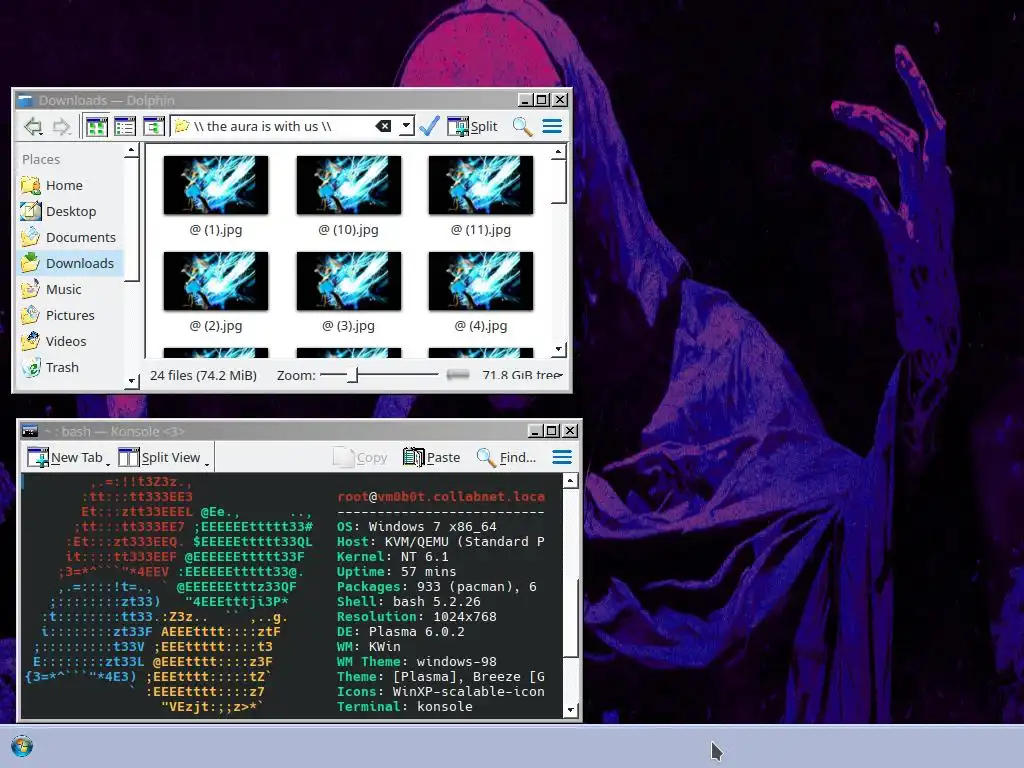The width and height of the screenshot is (1024, 768).
Task: Select thumbnail of @ (11).jpg
Action: coord(481,185)
